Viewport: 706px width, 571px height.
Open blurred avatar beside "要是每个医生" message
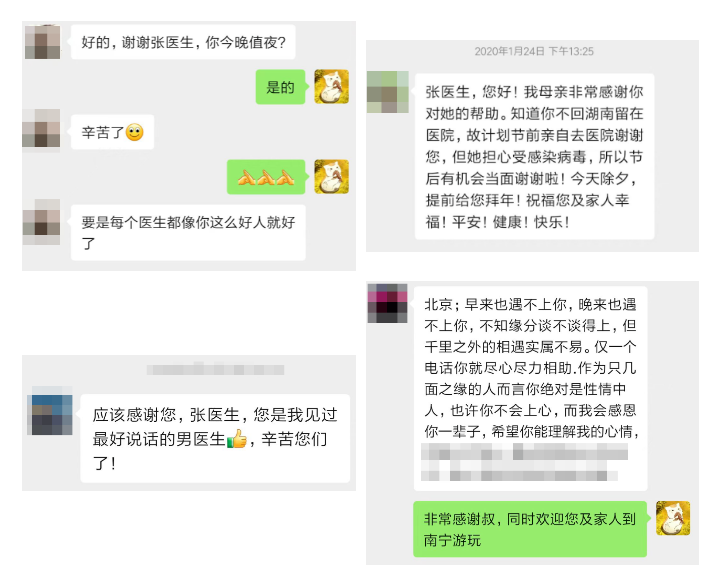click(x=41, y=222)
